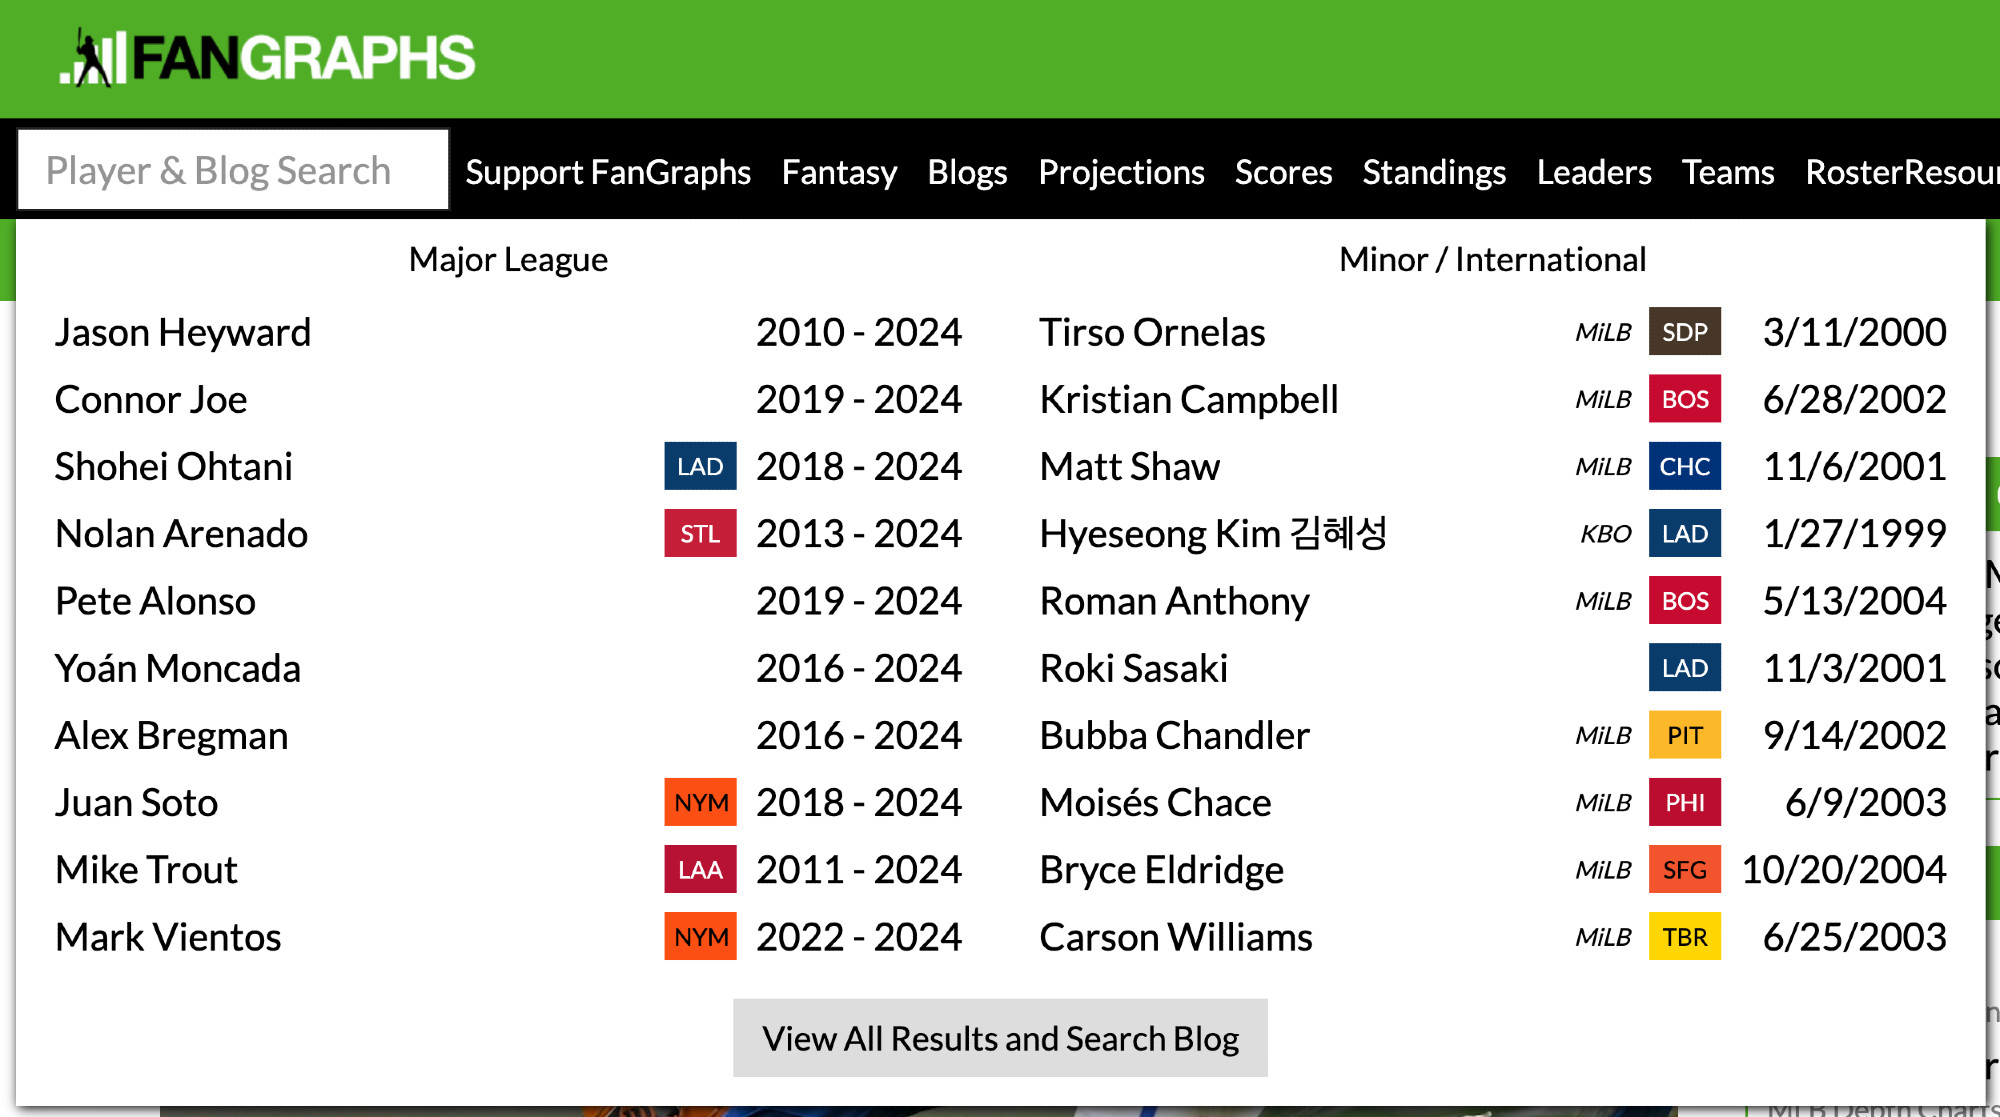Image resolution: width=2000 pixels, height=1117 pixels.
Task: Select Nolan Arenado from results
Action: pos(181,533)
